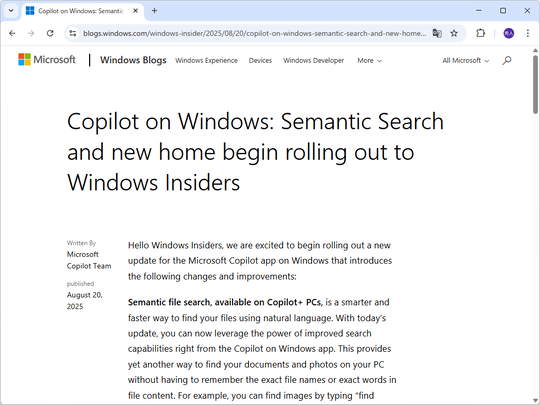The height and width of the screenshot is (405, 540).
Task: Expand the All Microsoft dropdown
Action: point(466,61)
